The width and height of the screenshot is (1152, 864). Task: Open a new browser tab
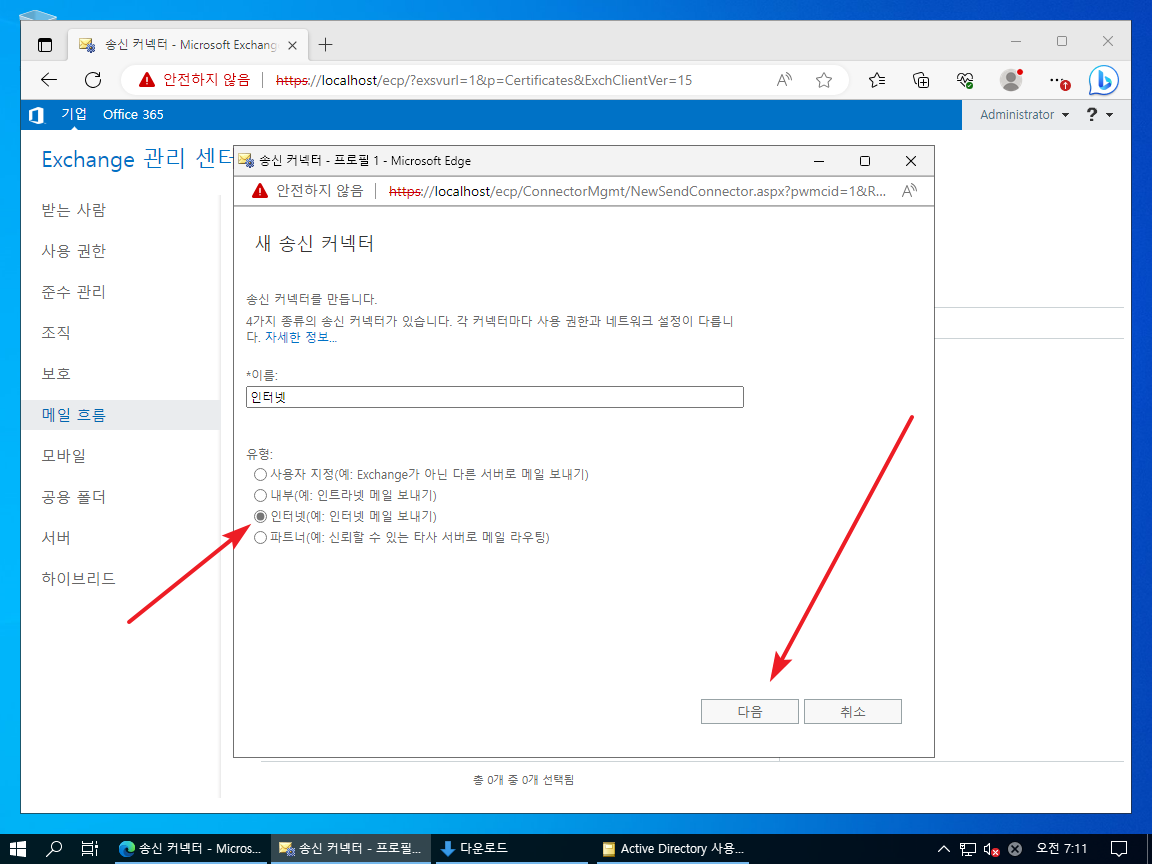(325, 45)
